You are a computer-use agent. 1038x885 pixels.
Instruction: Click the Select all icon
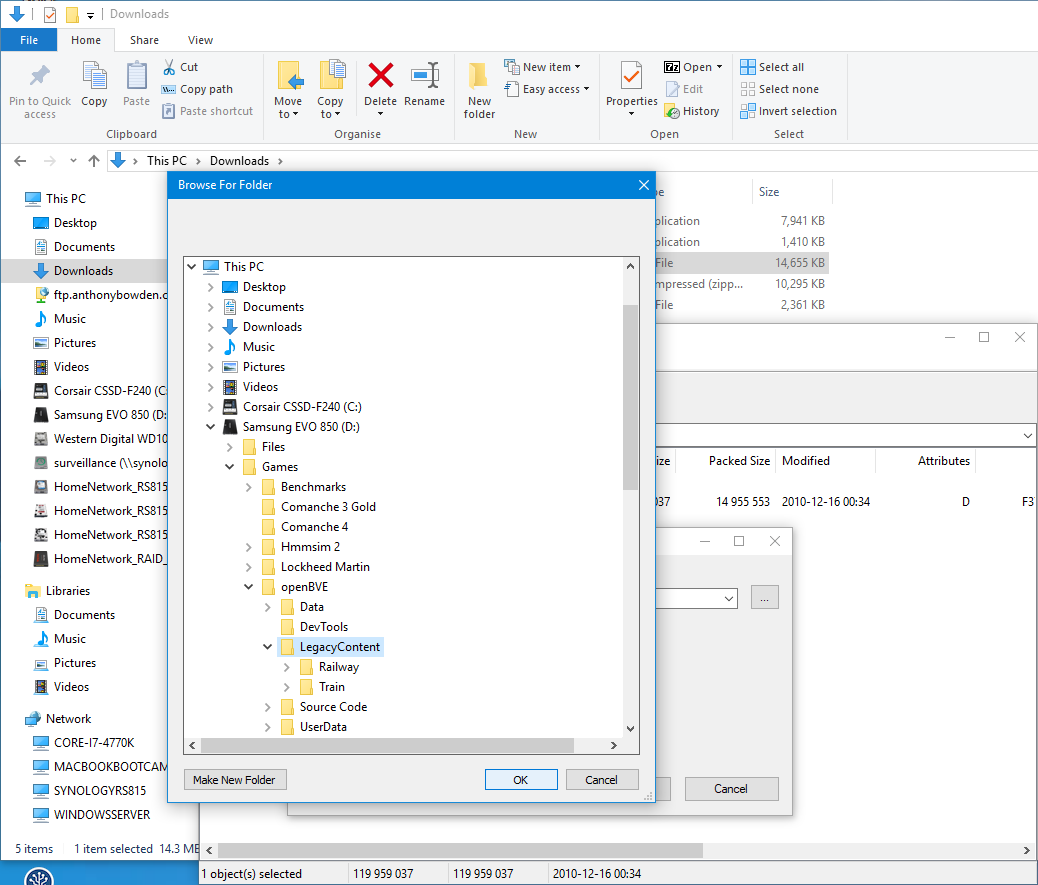(748, 66)
